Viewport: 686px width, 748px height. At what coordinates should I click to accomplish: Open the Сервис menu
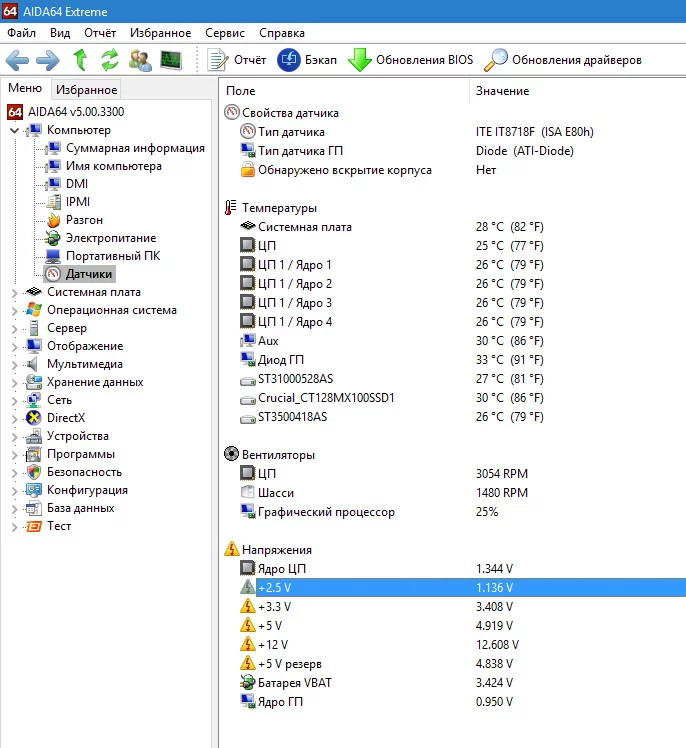point(225,33)
